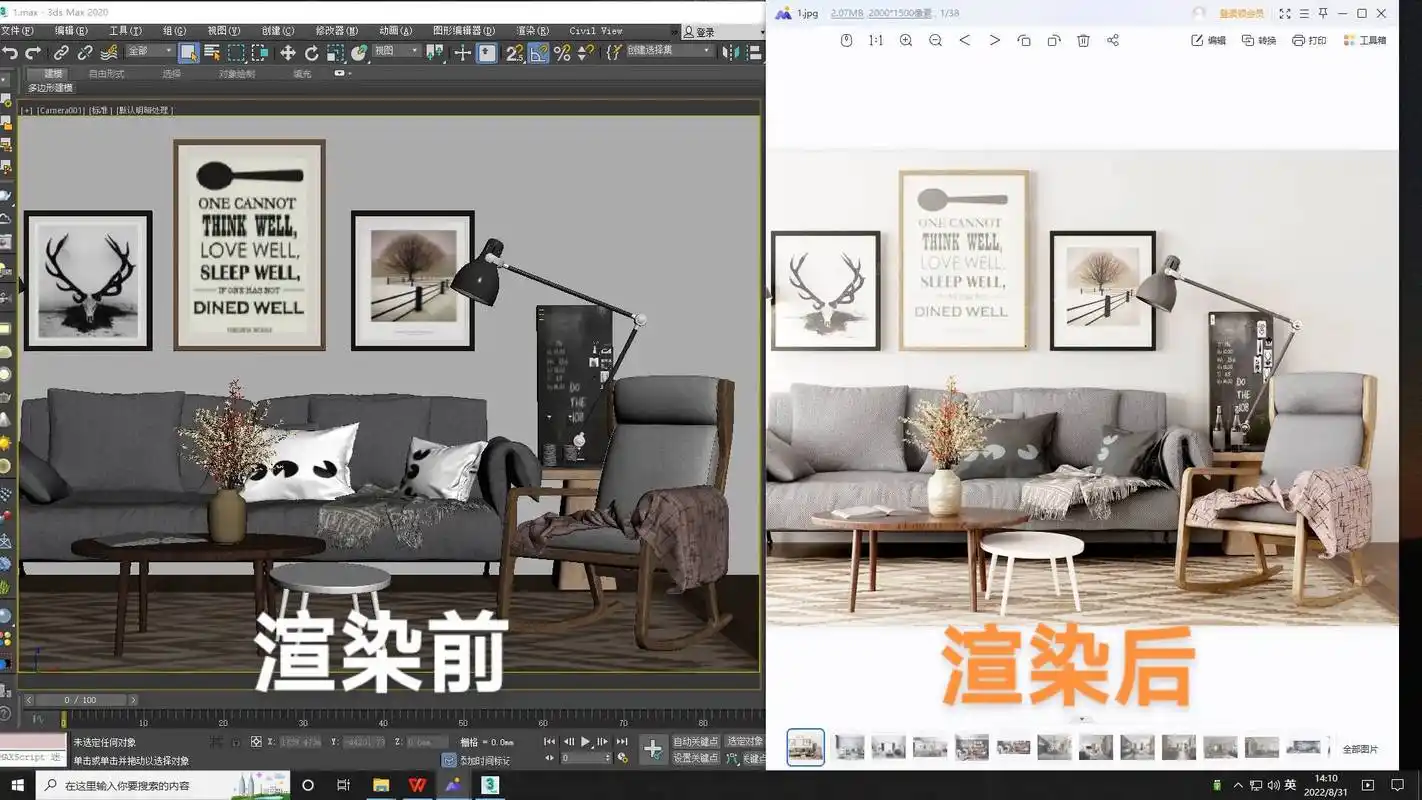
Task: Open the 渲染(R) menu
Action: 532,31
